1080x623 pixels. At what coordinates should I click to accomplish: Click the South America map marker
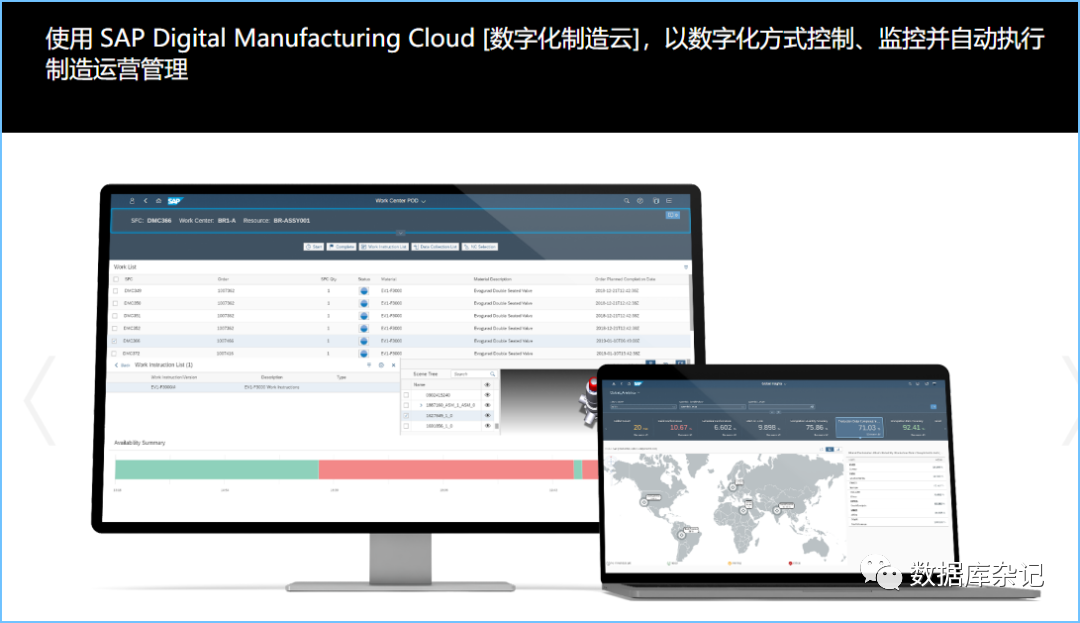coord(681,535)
